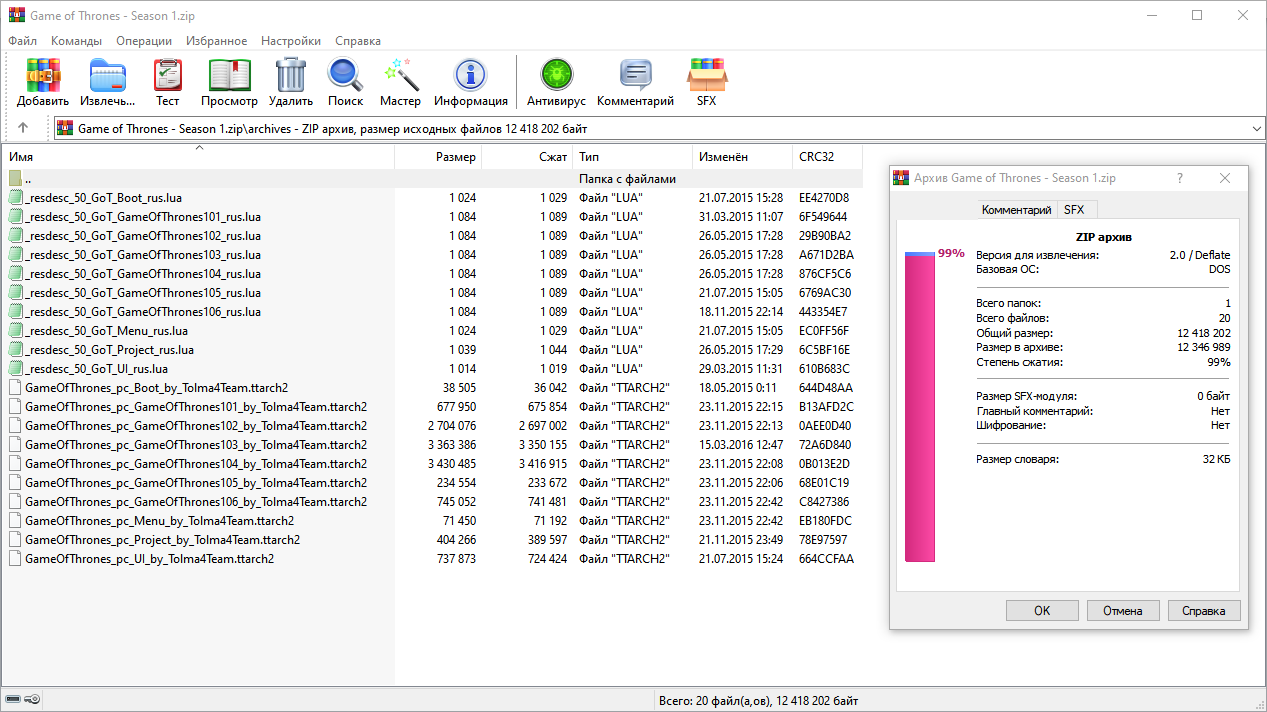Open Поиск (Find) magnifier tool

pos(345,75)
